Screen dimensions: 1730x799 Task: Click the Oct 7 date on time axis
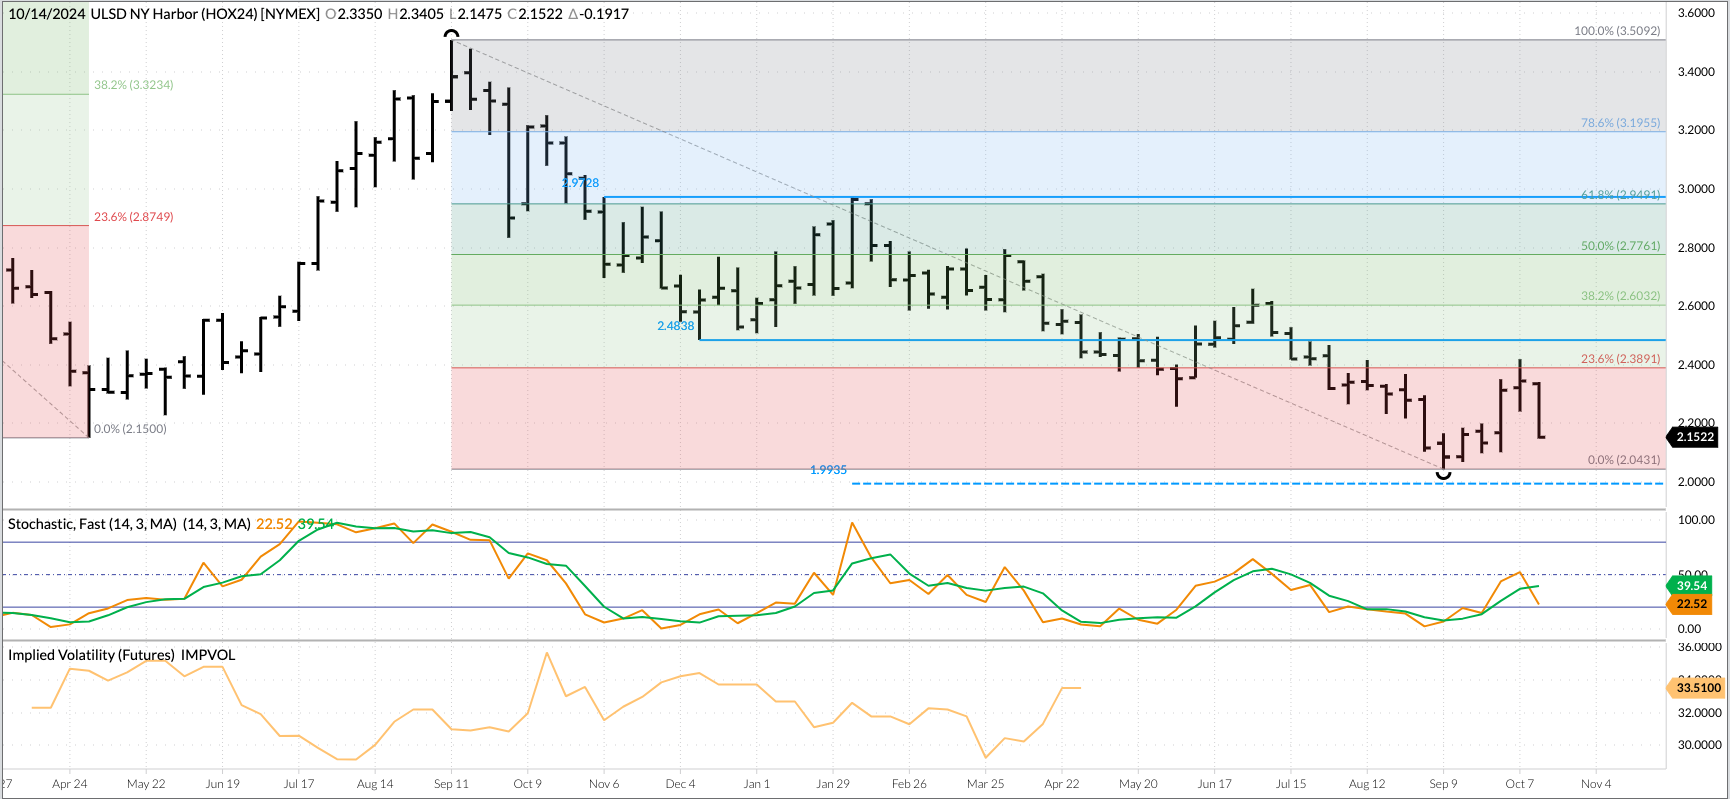point(1519,784)
